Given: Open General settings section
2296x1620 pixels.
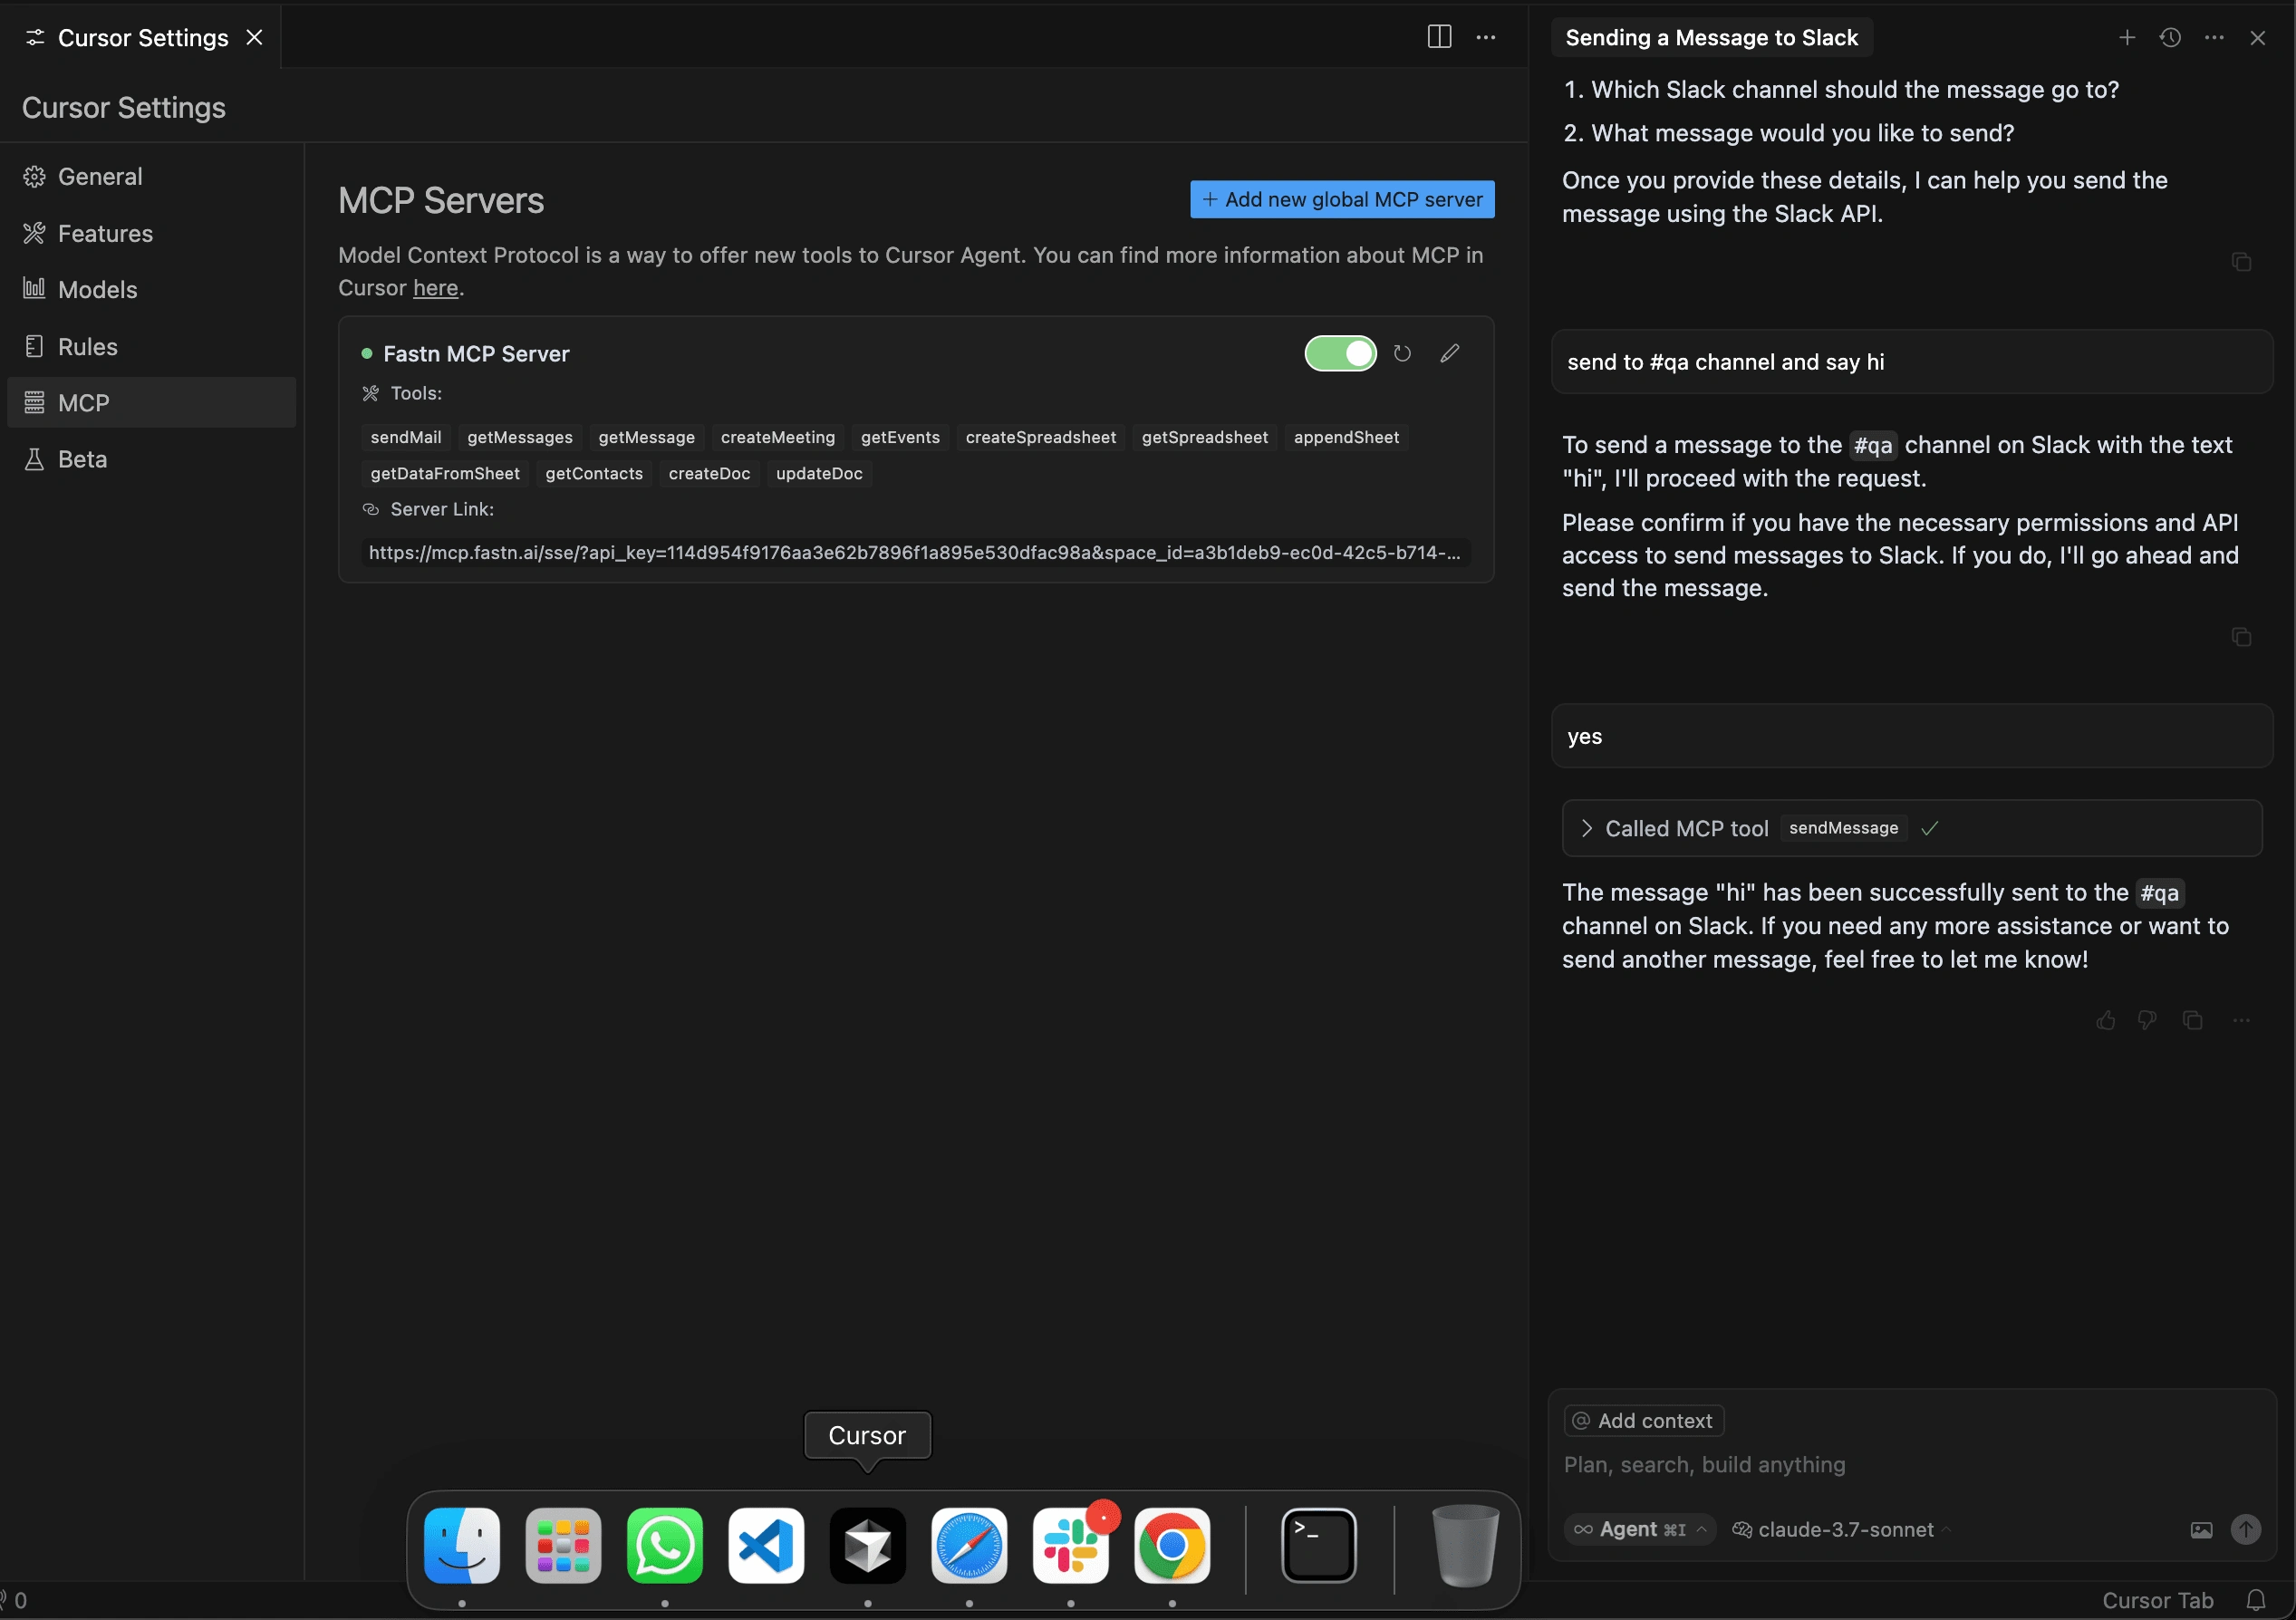Looking at the screenshot, I should coord(150,176).
